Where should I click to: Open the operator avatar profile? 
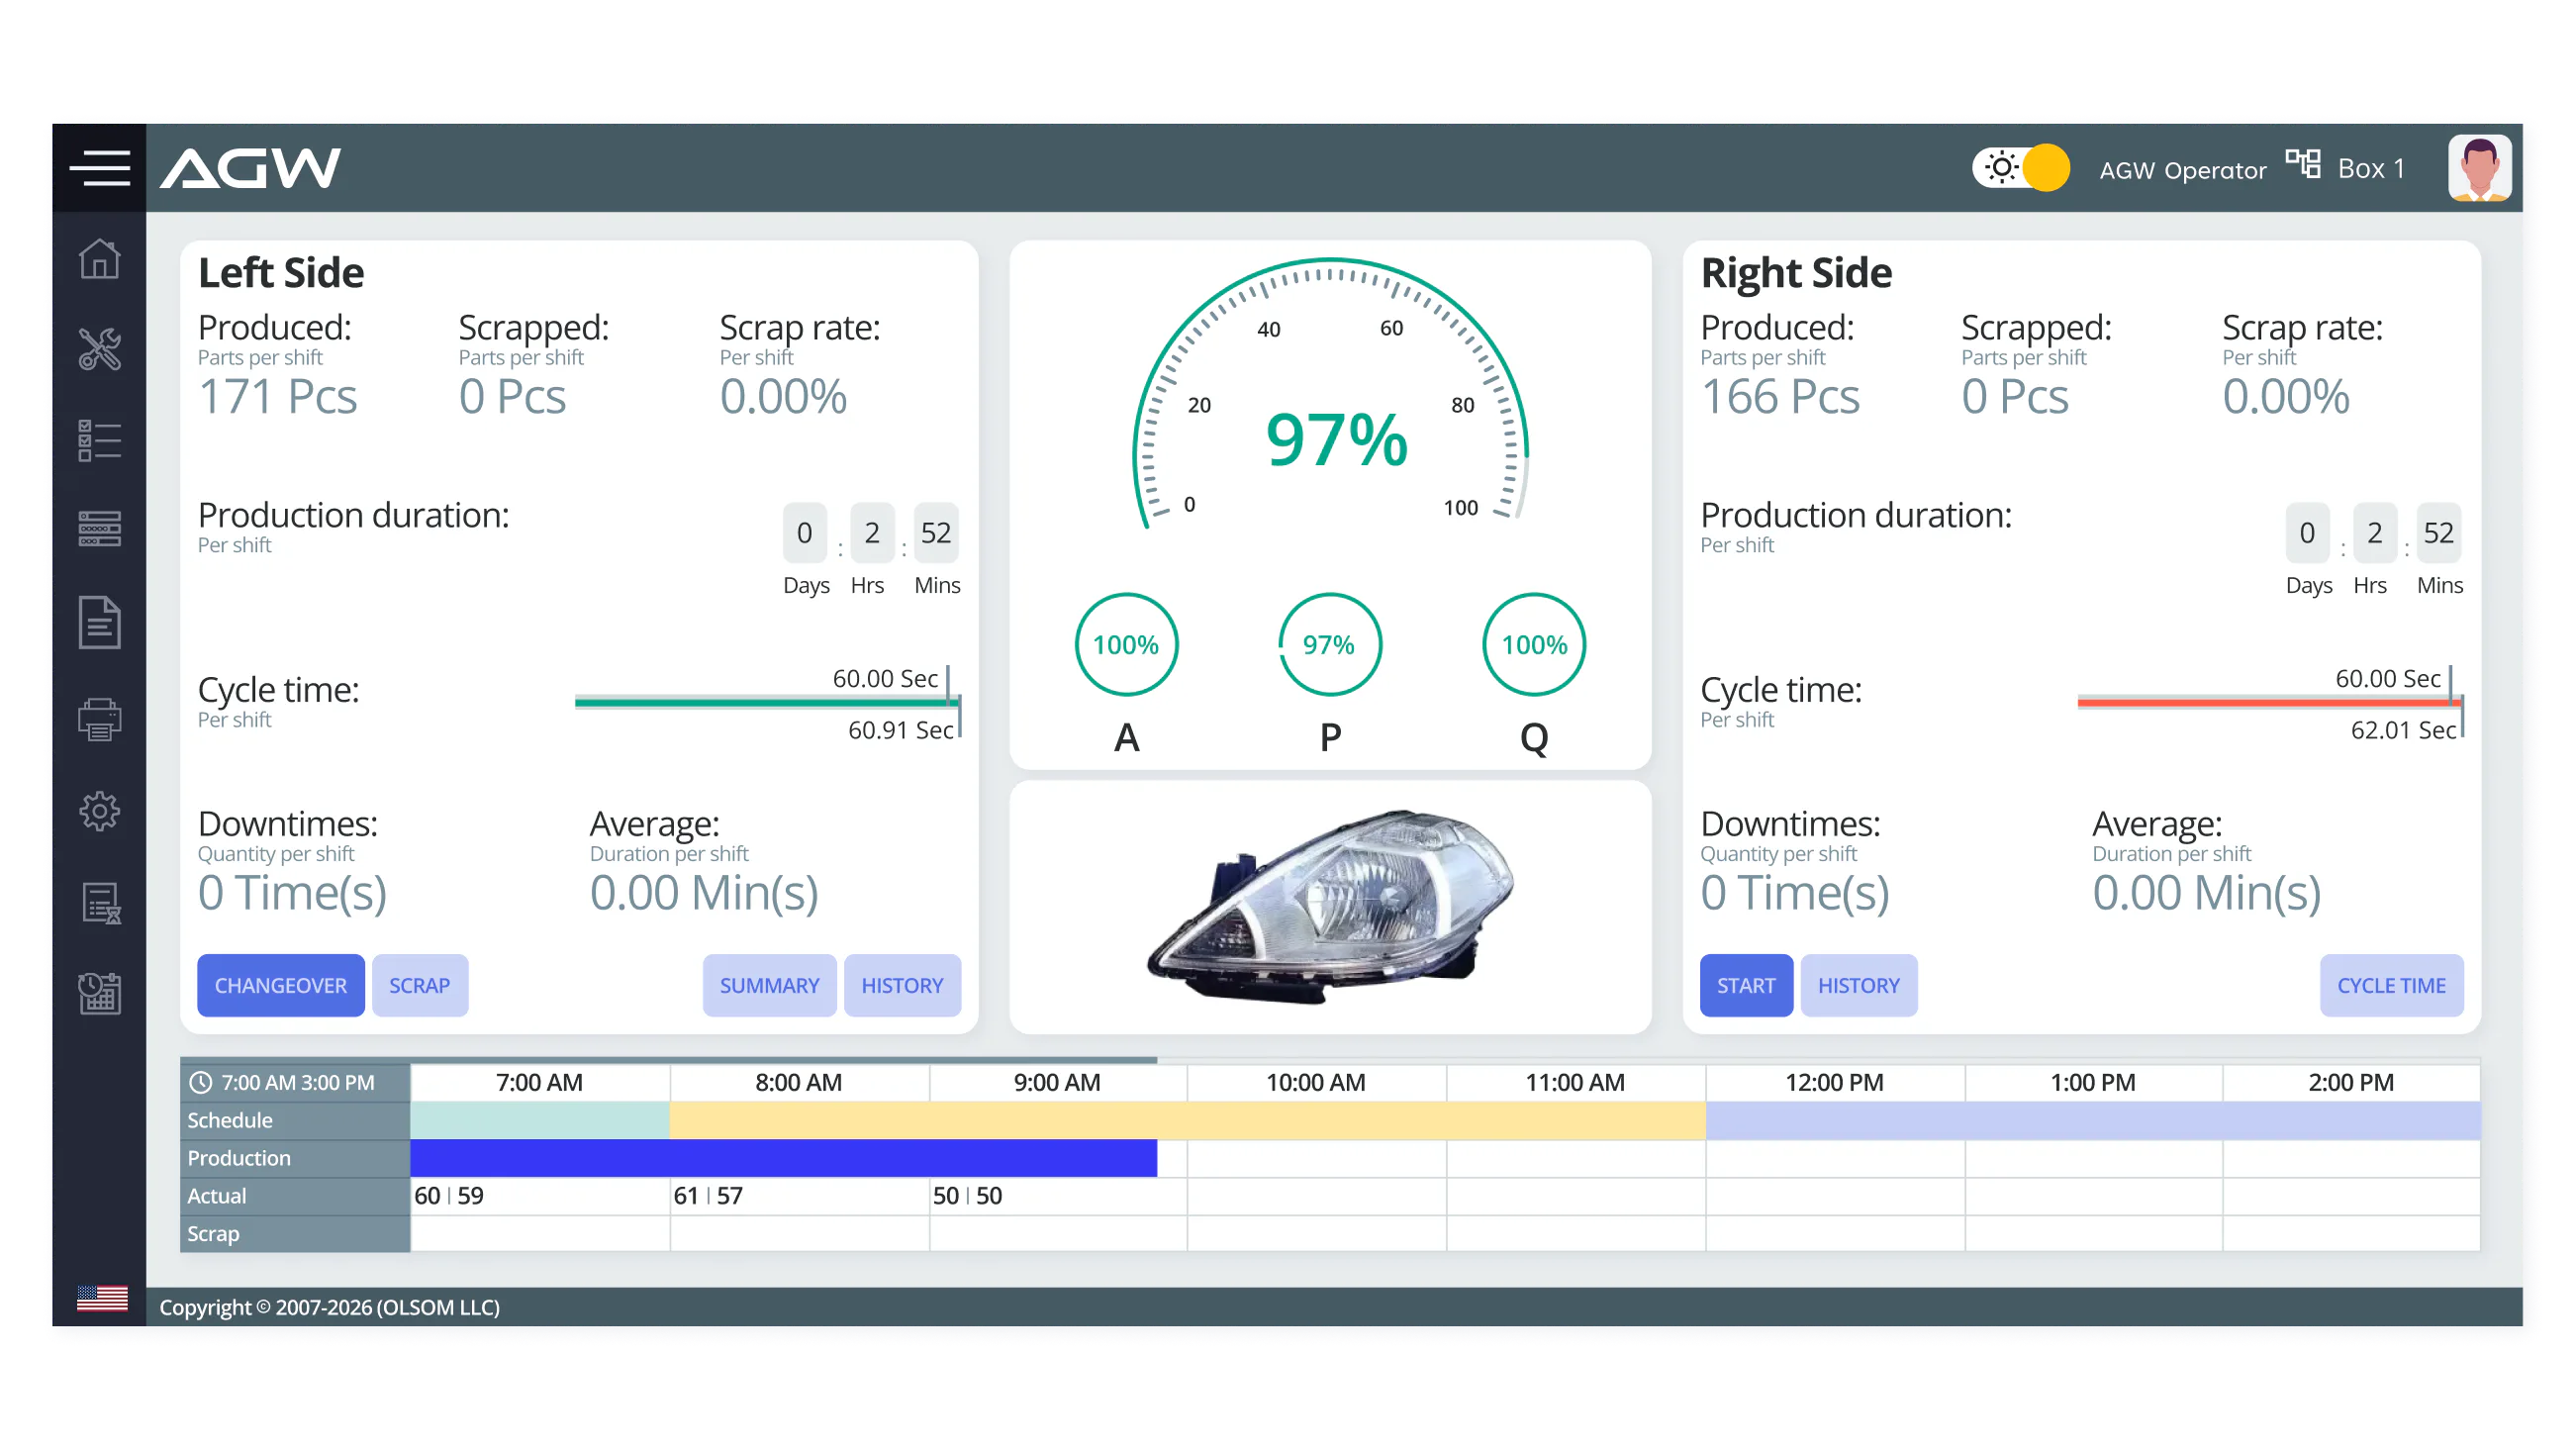coord(2480,167)
